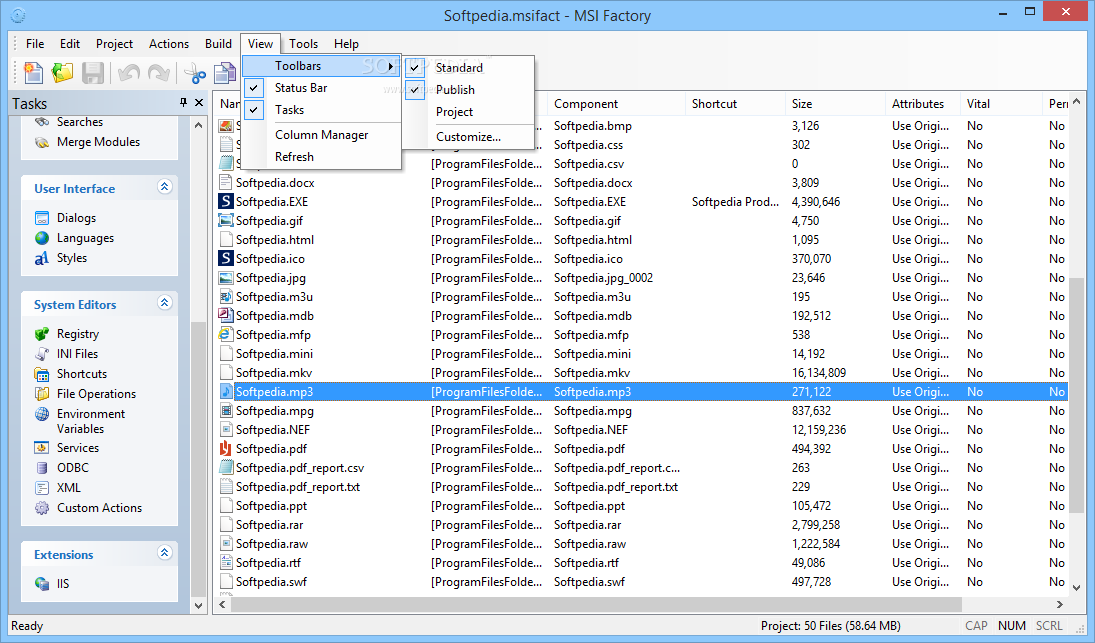The width and height of the screenshot is (1095, 643).
Task: Open the Build menu
Action: [219, 43]
